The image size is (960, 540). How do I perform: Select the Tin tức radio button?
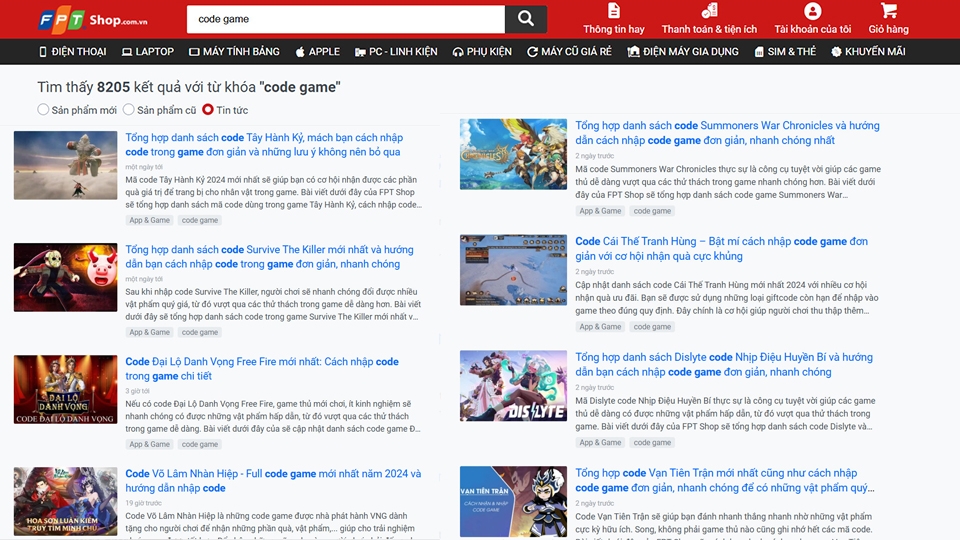coord(208,110)
